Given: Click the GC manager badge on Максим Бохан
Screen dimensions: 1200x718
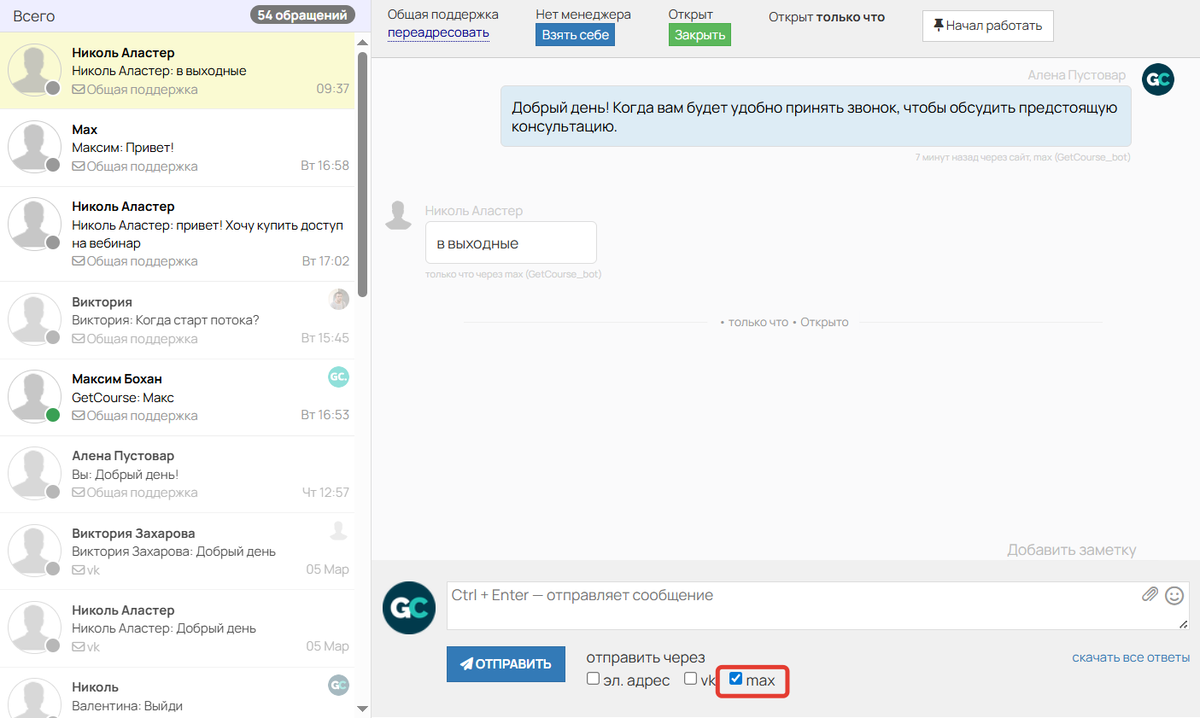Looking at the screenshot, I should (339, 377).
